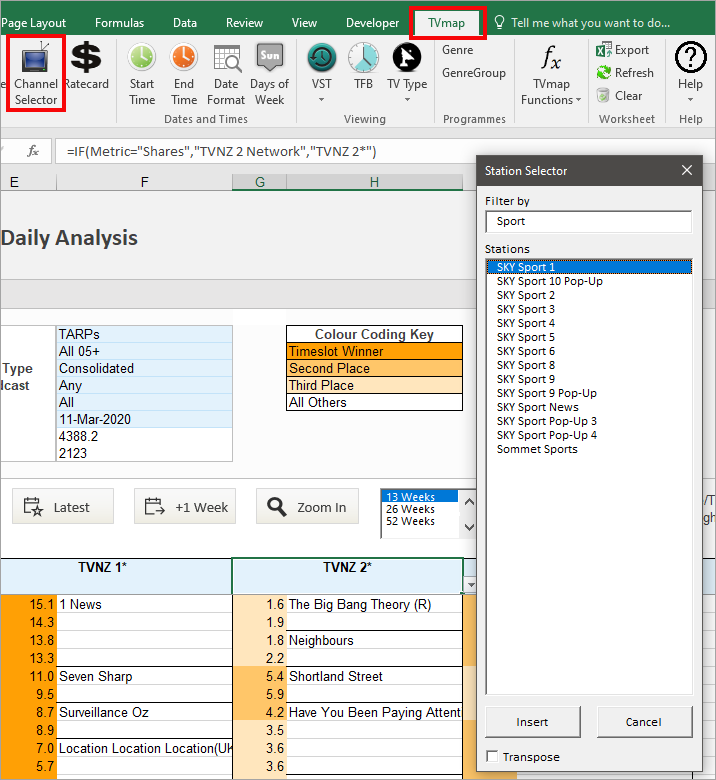The width and height of the screenshot is (716, 780).
Task: Select the TFB clock icon
Action: (363, 67)
